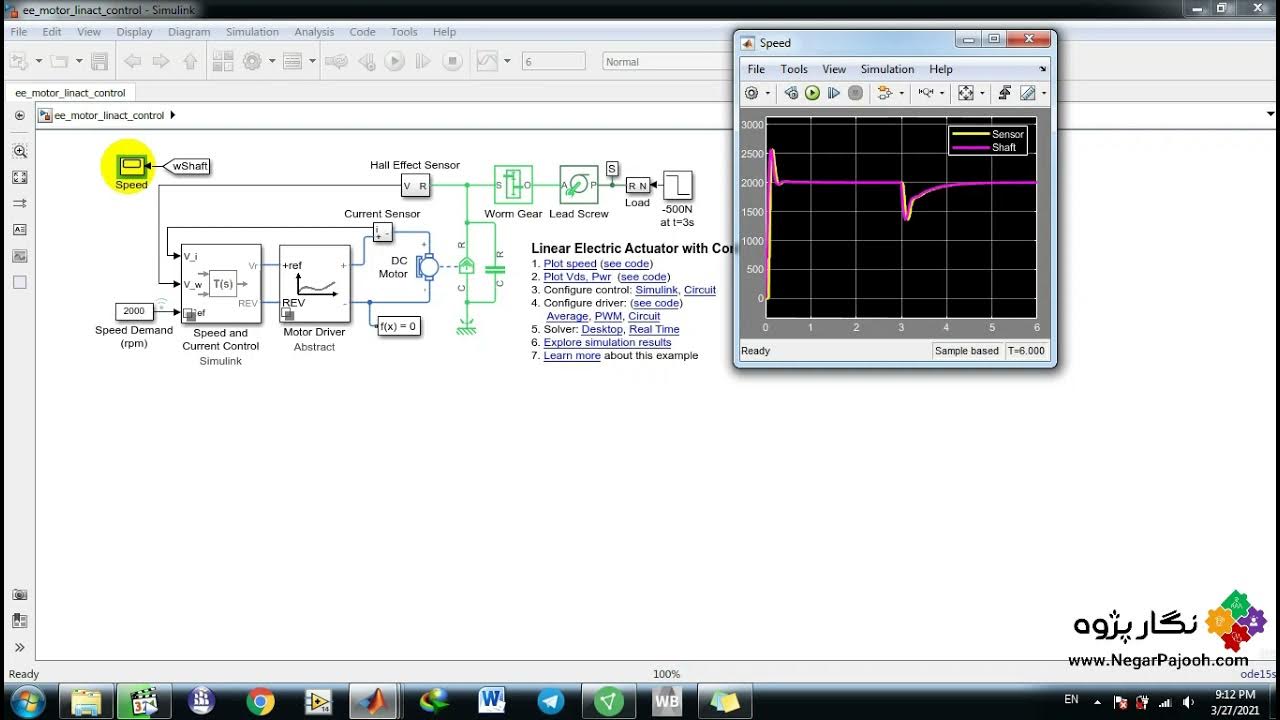Open dropdown next to scope zoom tool
The width and height of the screenshot is (1280, 720).
point(941,93)
